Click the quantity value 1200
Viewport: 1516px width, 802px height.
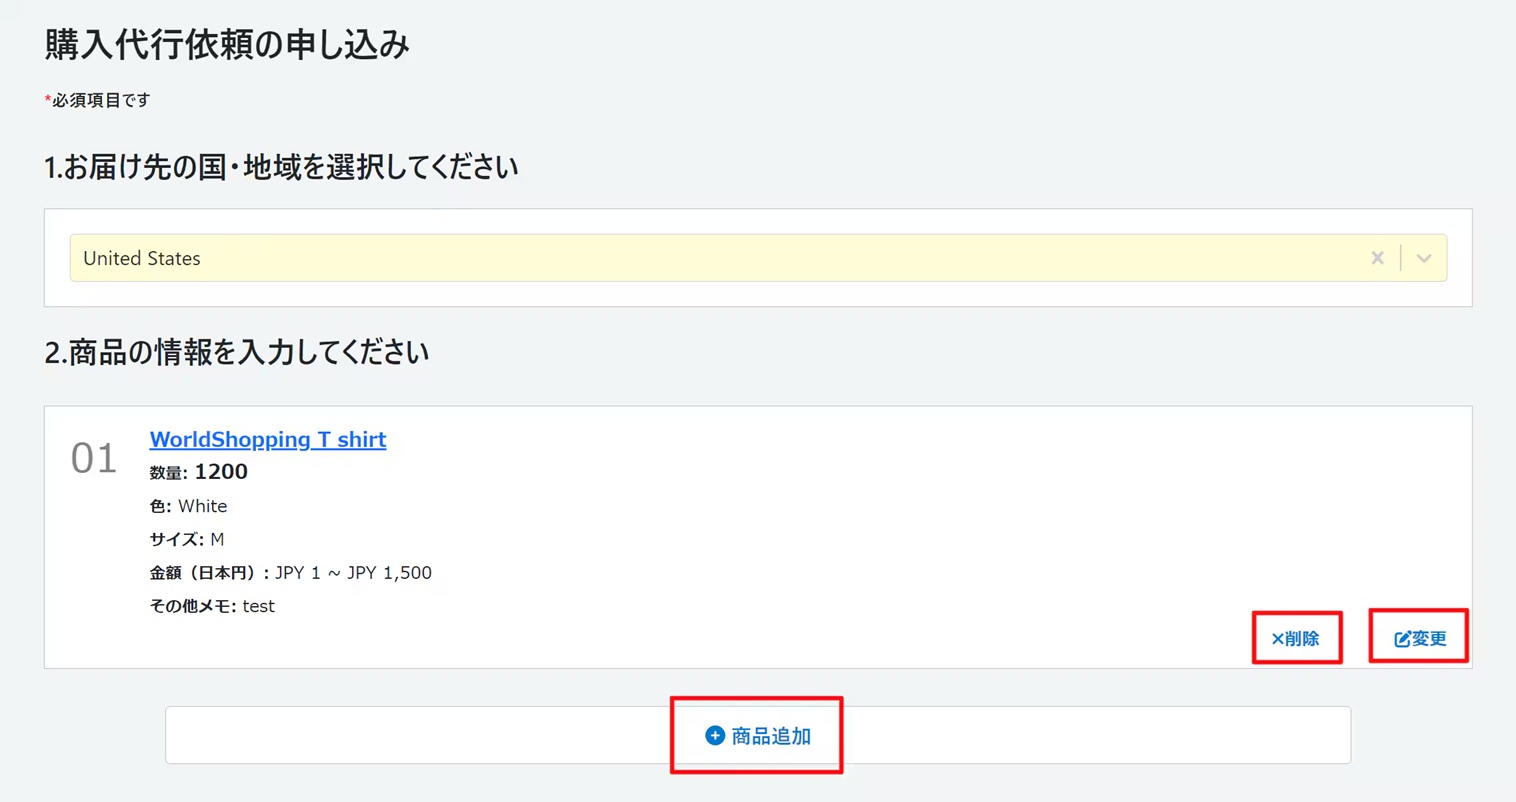221,471
